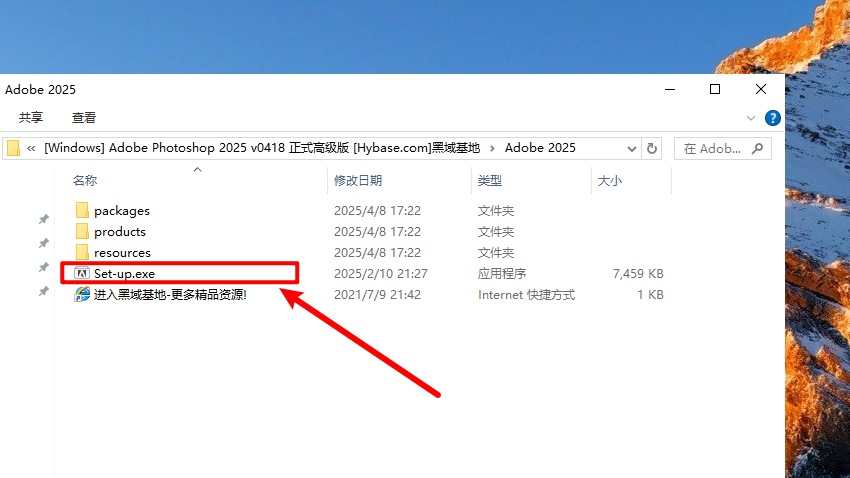Click the search magnifier icon
The height and width of the screenshot is (478, 850).
(x=757, y=148)
